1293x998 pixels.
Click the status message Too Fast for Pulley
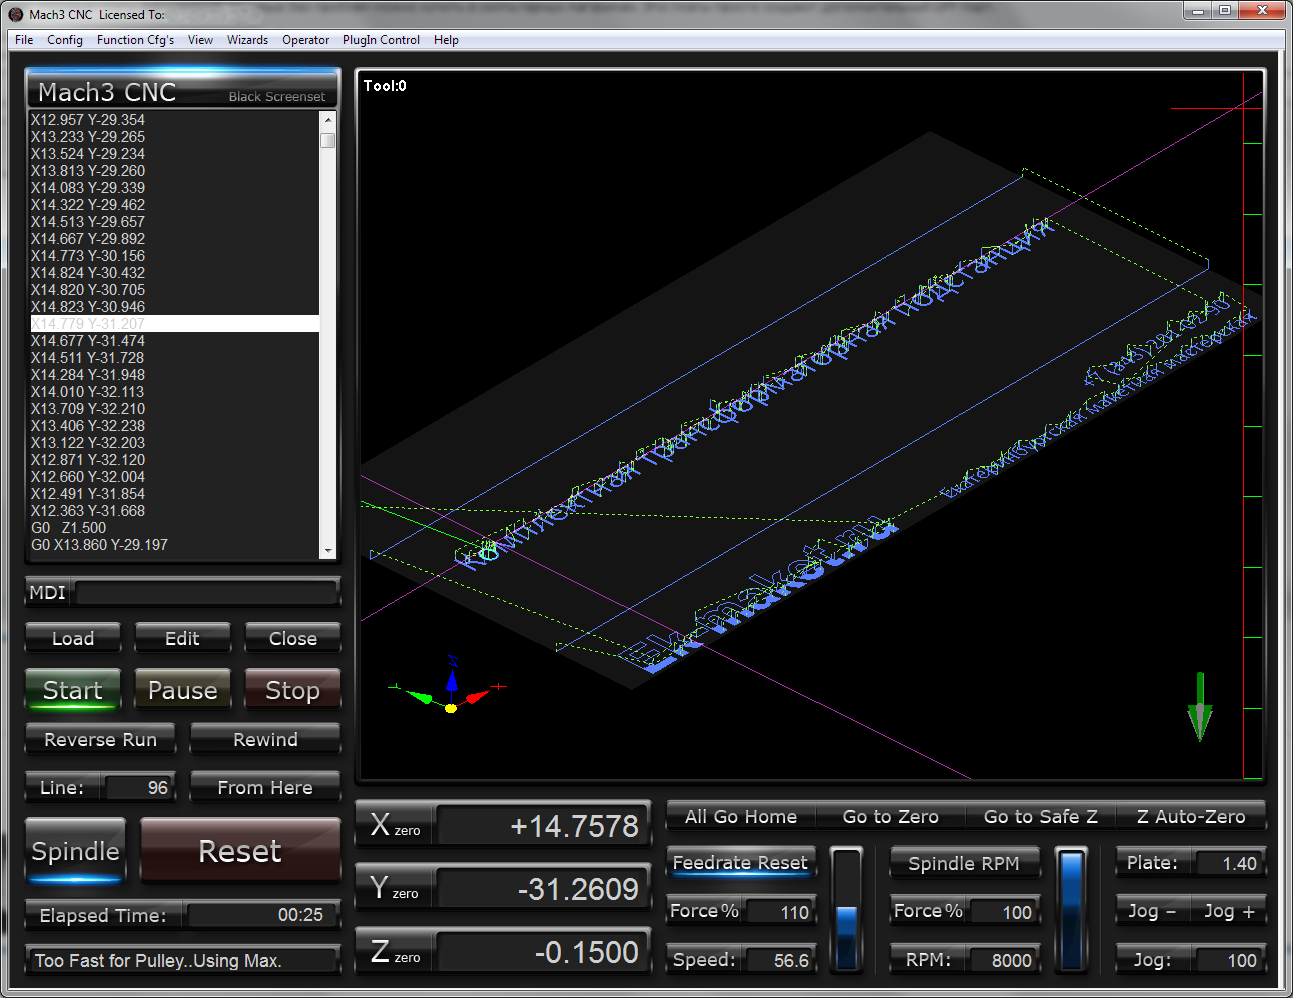(182, 960)
